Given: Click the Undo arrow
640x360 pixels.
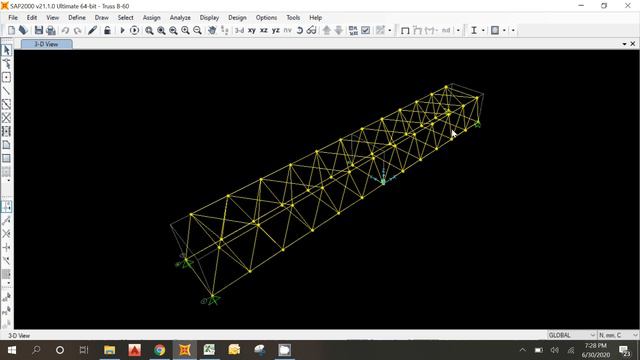Looking at the screenshot, I should (x=65, y=30).
